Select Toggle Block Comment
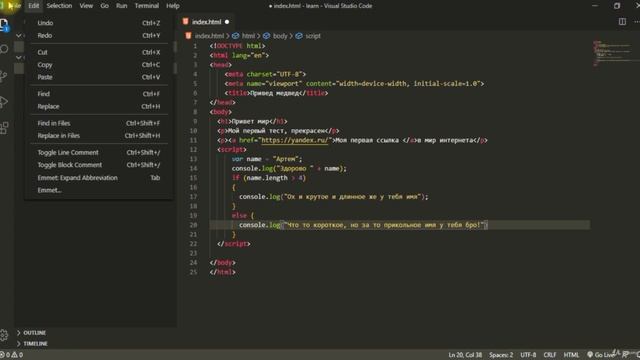Screen dimensions: 640x360 point(99,165)
